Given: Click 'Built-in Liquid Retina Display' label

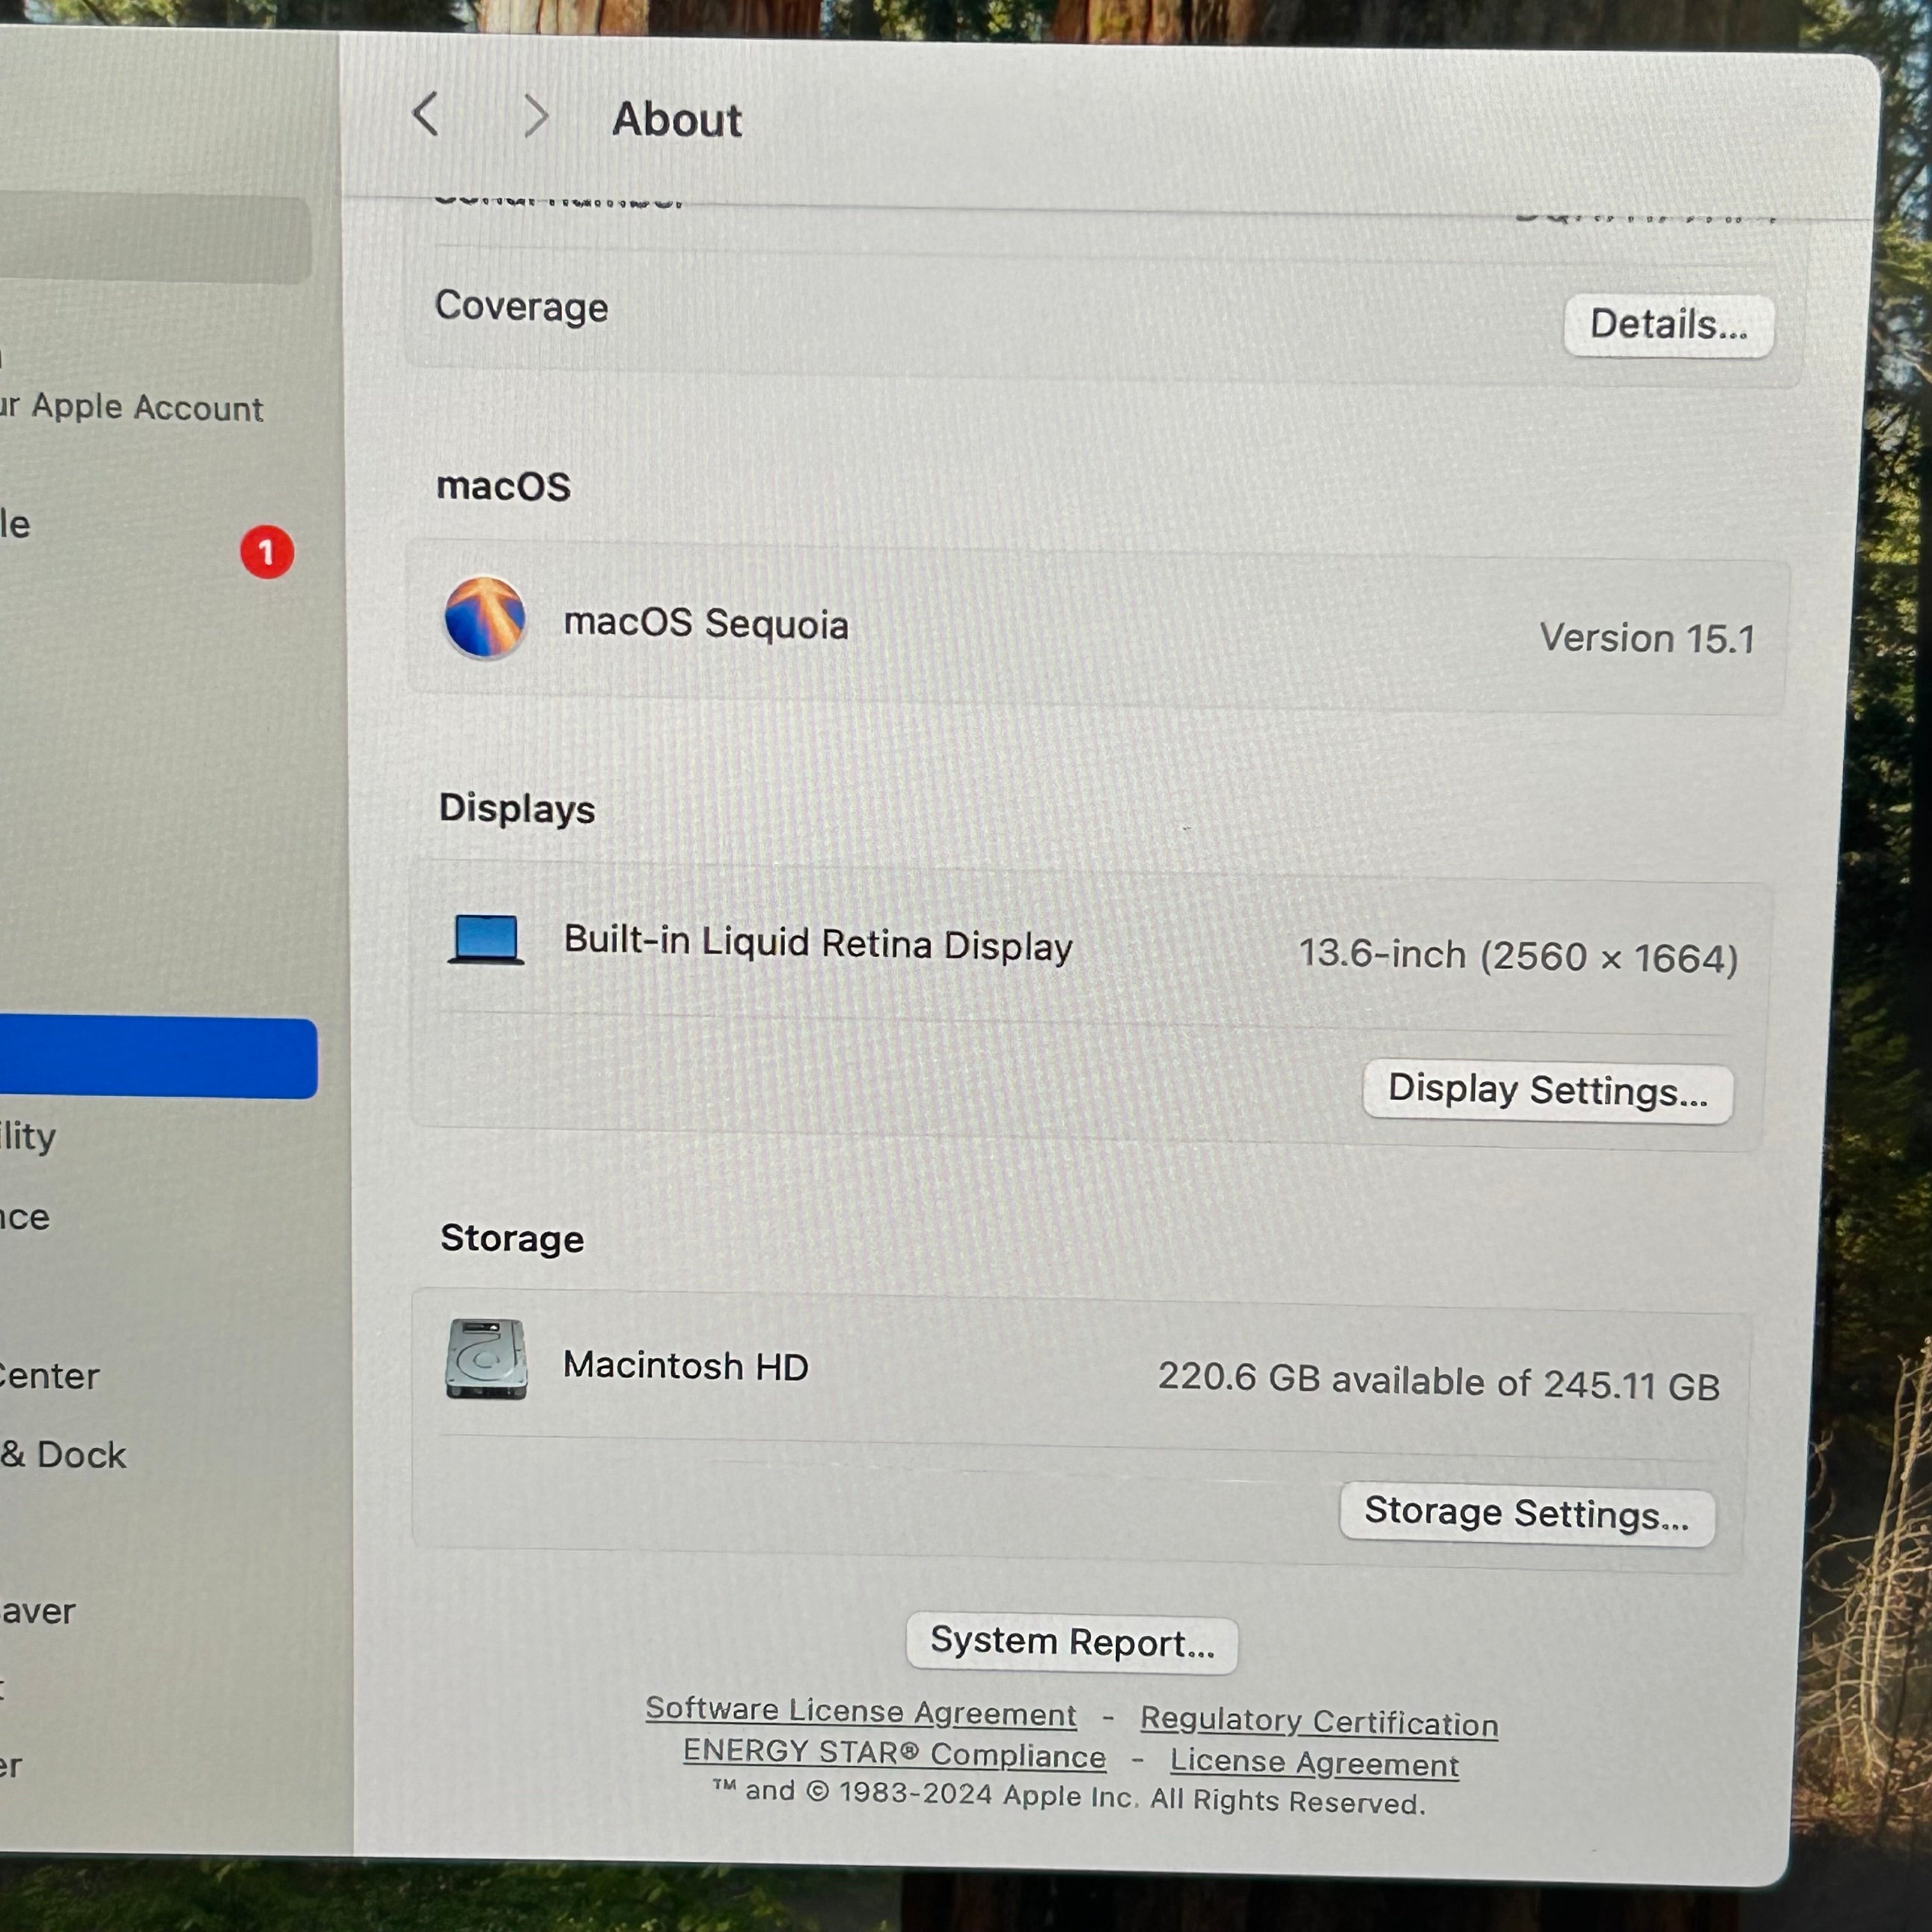Looking at the screenshot, I should (818, 943).
